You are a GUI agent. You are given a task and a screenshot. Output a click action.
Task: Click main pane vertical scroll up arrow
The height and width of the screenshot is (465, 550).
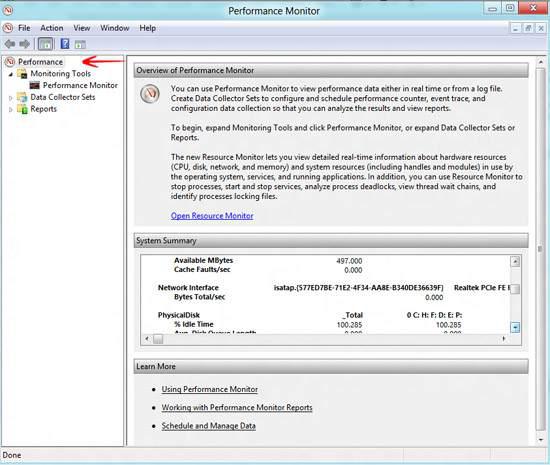point(541,62)
